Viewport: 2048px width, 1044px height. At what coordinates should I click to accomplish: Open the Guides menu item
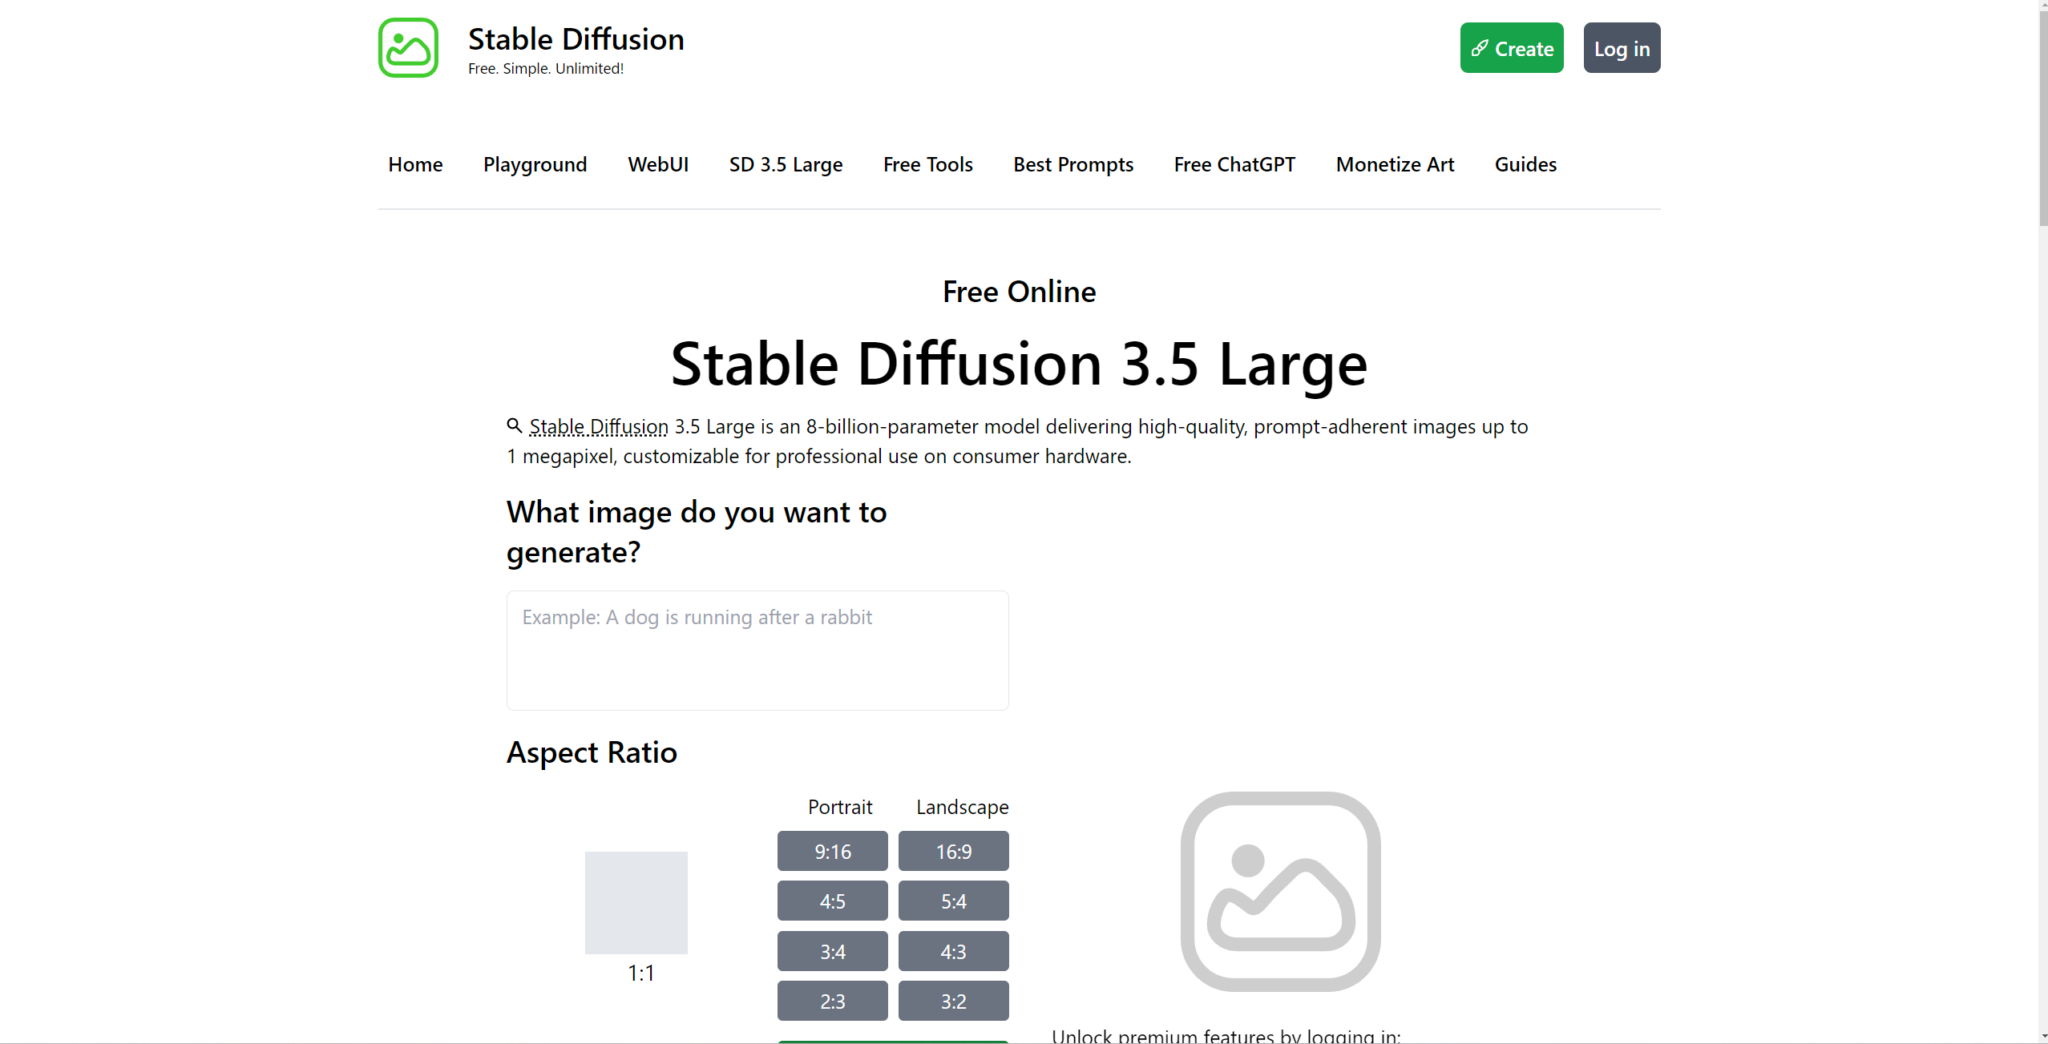click(x=1525, y=164)
